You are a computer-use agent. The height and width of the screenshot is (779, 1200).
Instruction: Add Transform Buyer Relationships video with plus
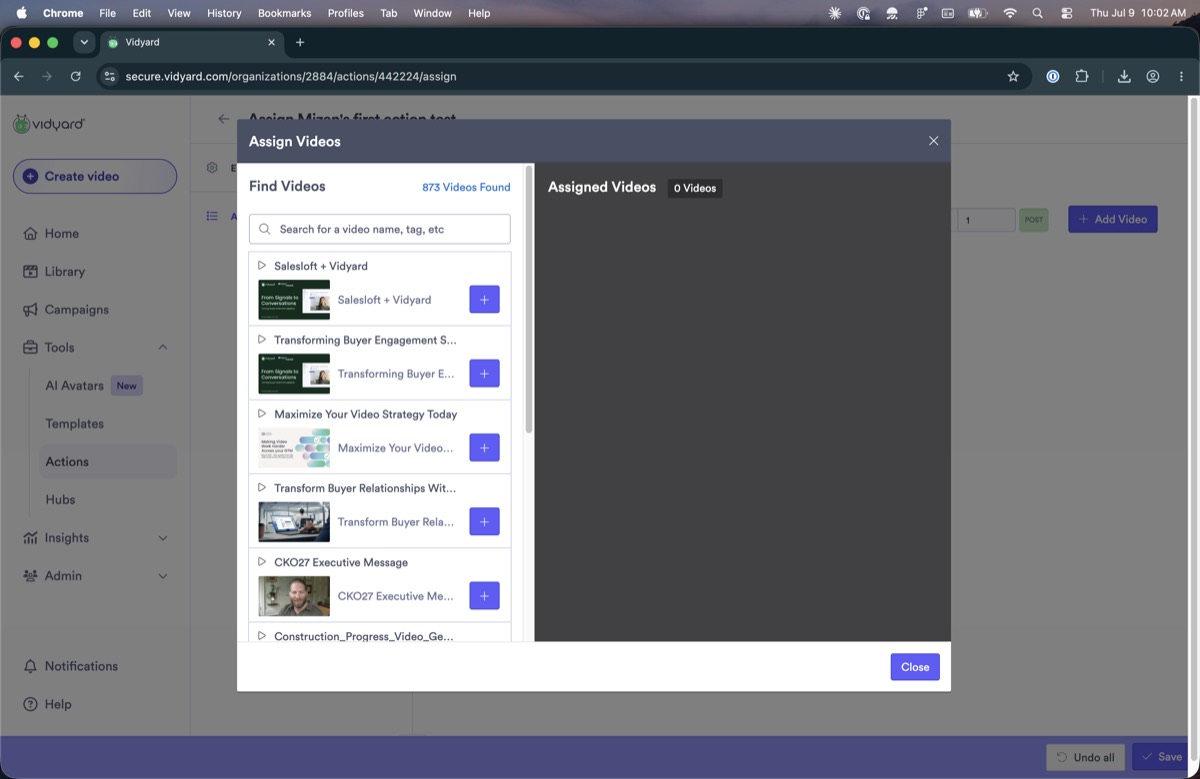click(x=484, y=521)
